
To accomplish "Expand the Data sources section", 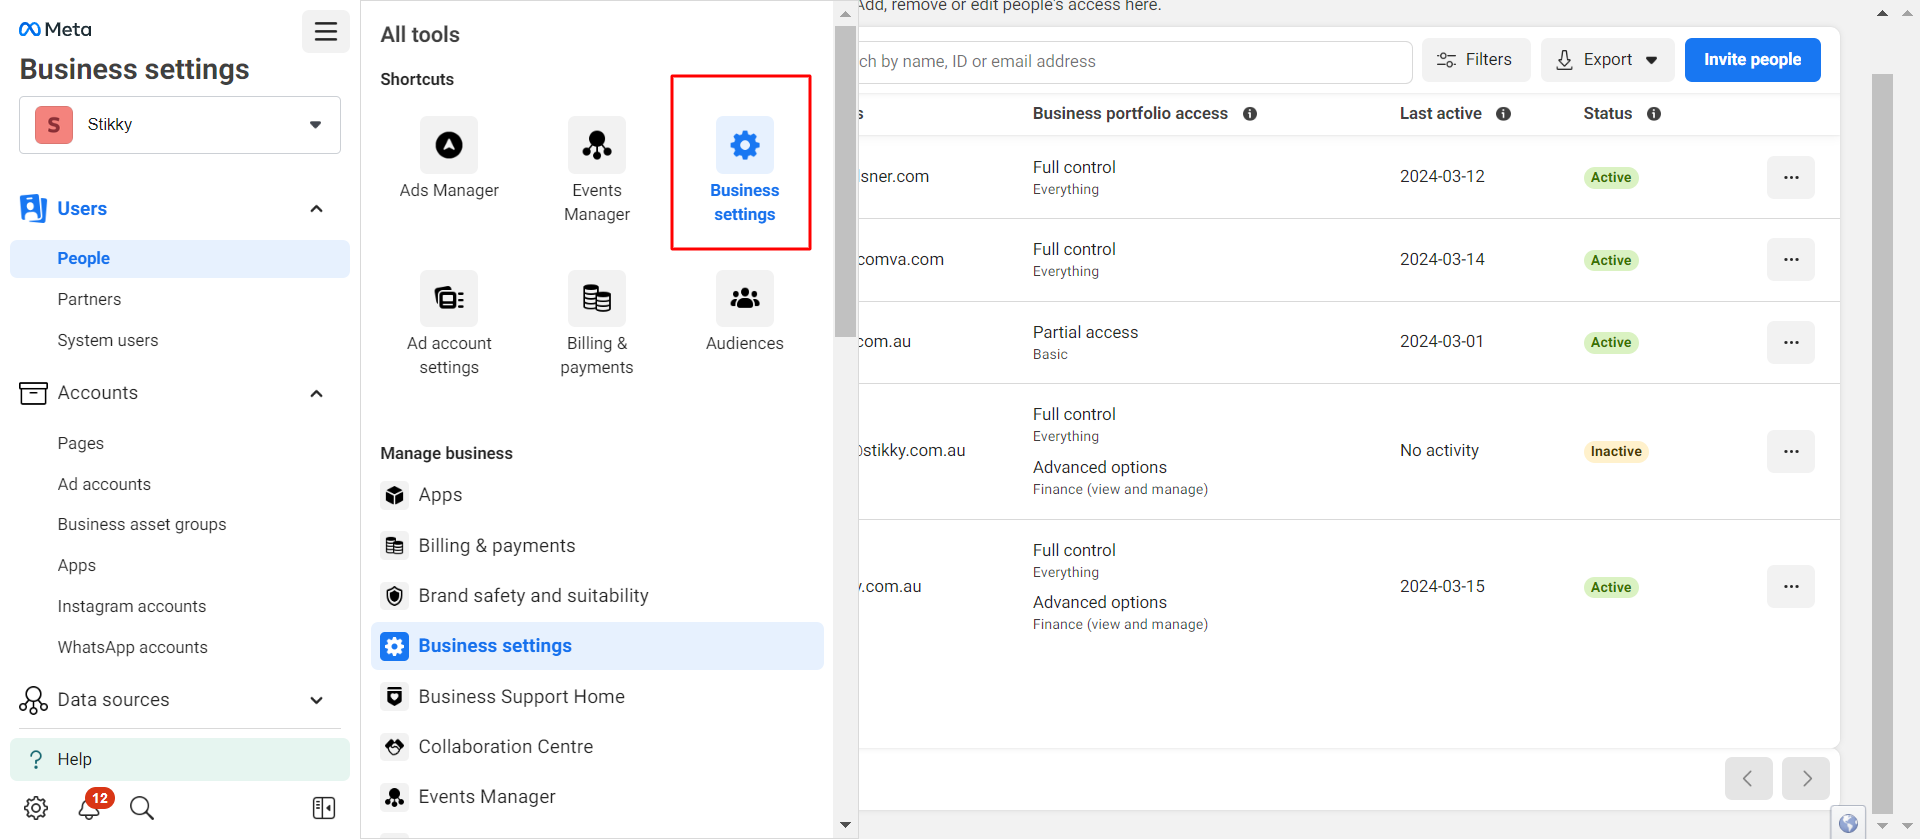I will coord(316,700).
